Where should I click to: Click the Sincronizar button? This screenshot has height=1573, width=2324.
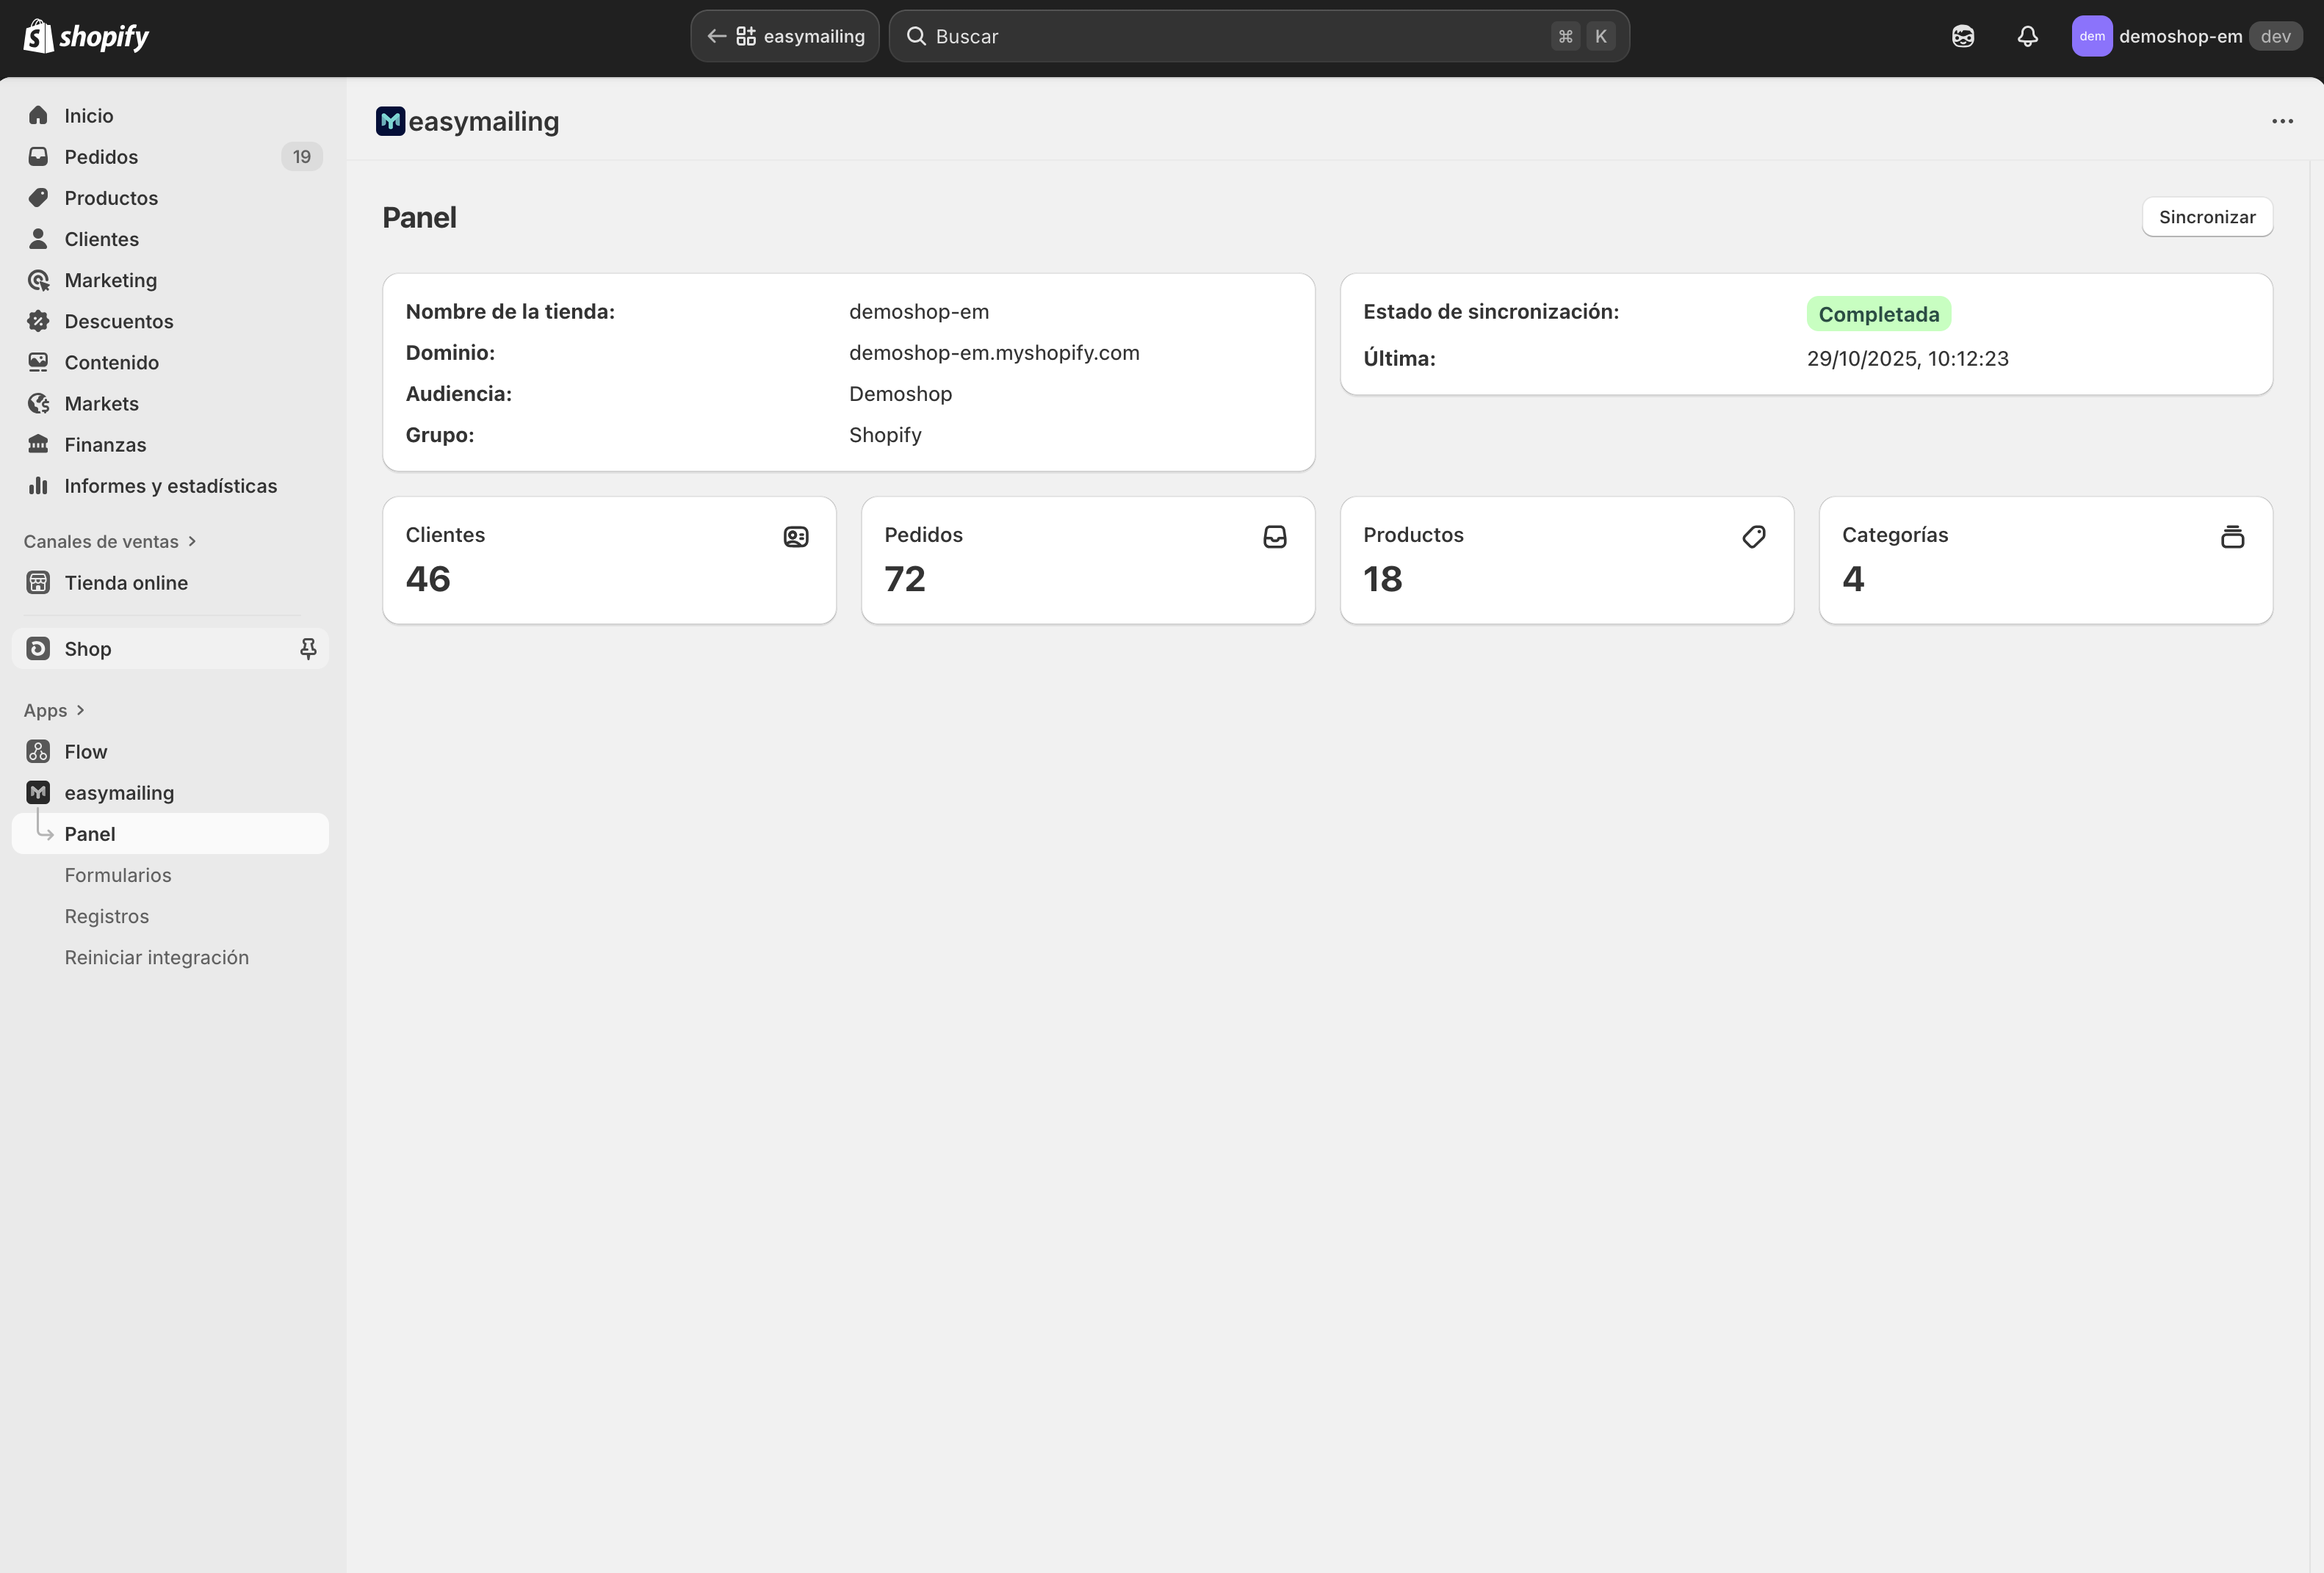point(2207,217)
